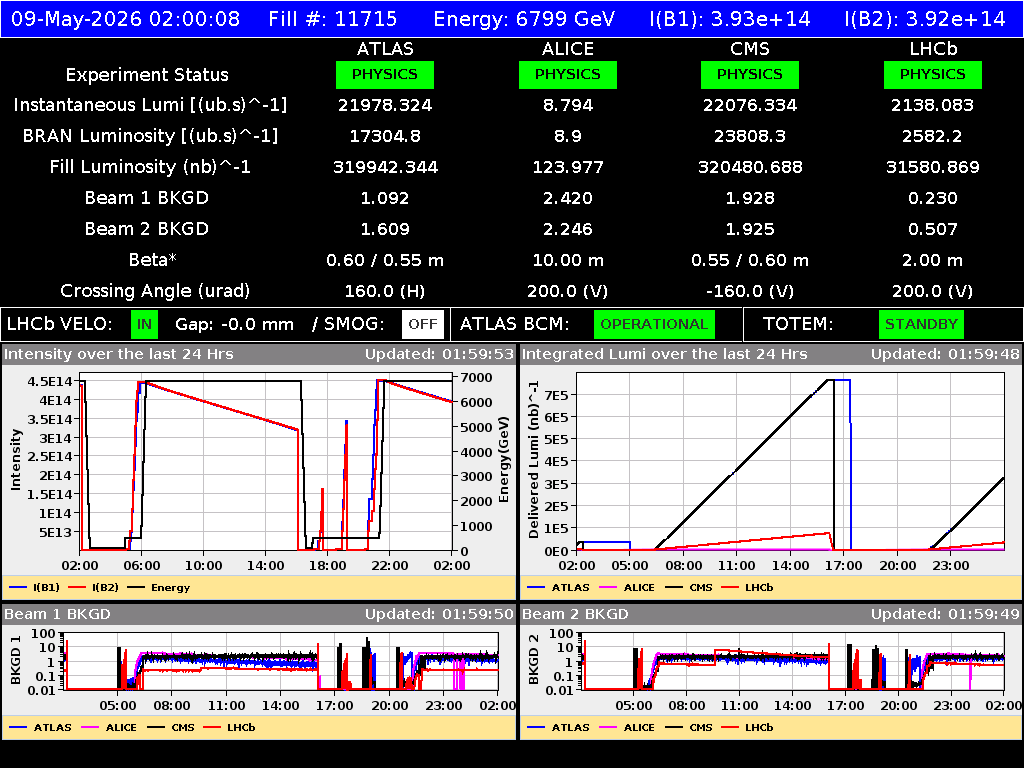Click ATLAS Beta* value 0.60 / 0.55 m

pyautogui.click(x=385, y=260)
